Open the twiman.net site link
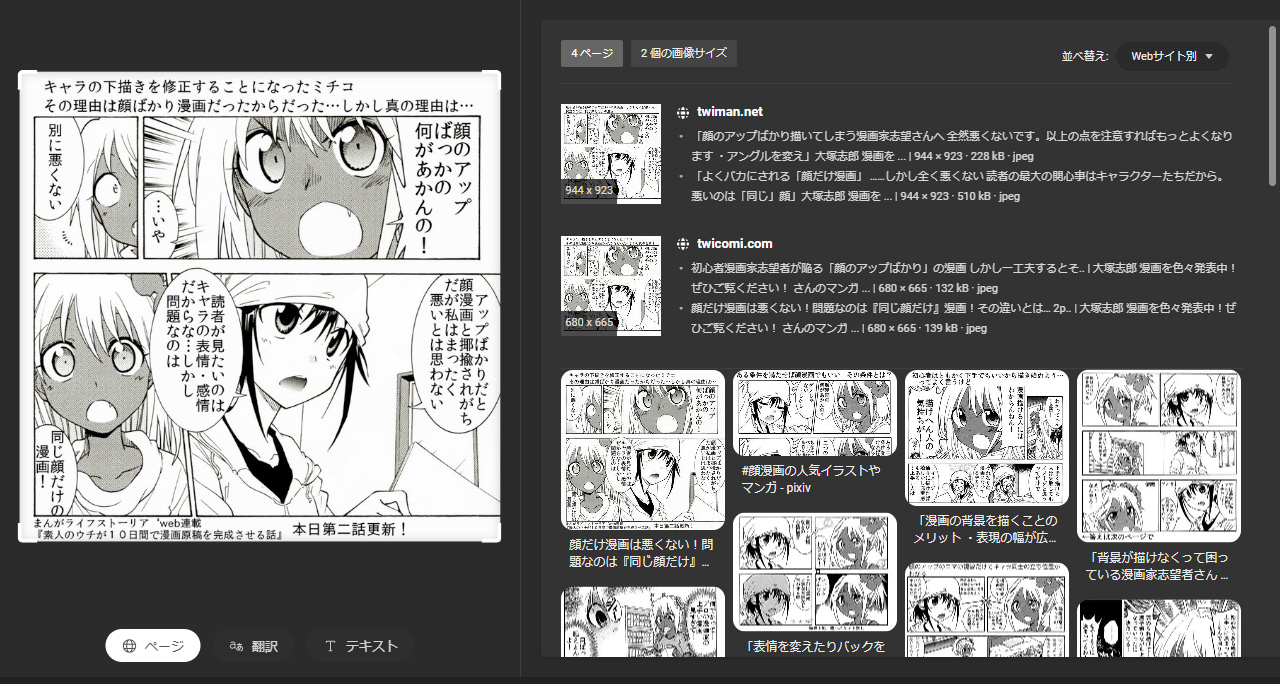Screen dimensions: 1280x684 click(x=729, y=112)
